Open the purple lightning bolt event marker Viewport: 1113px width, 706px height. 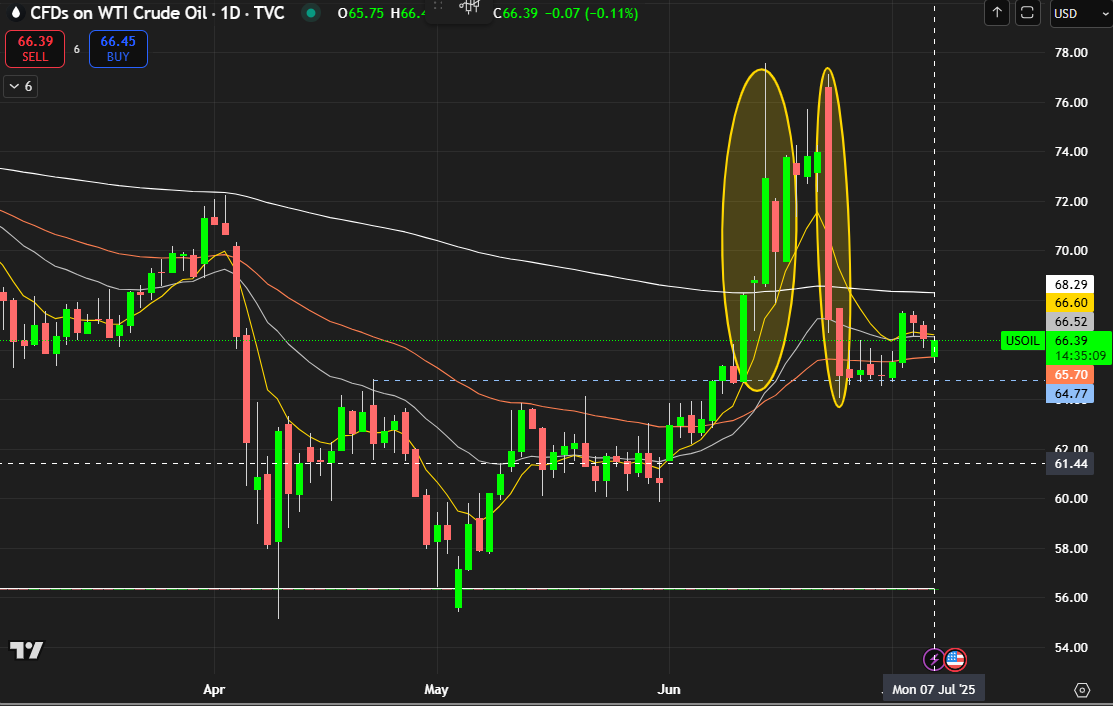(x=933, y=660)
